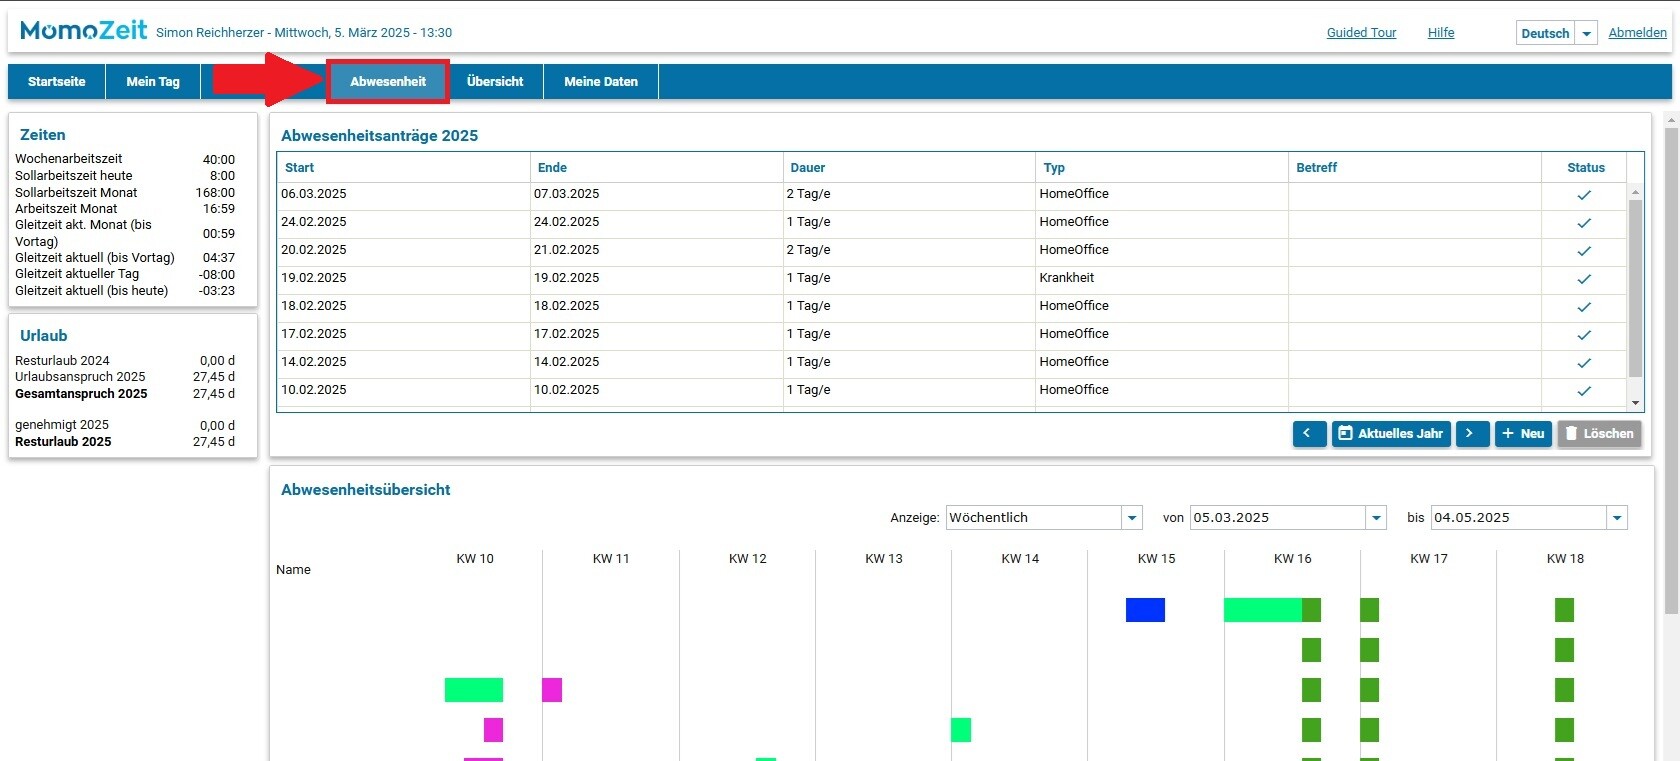The height and width of the screenshot is (761, 1680).
Task: Open the Guided Tour link
Action: coord(1361,33)
